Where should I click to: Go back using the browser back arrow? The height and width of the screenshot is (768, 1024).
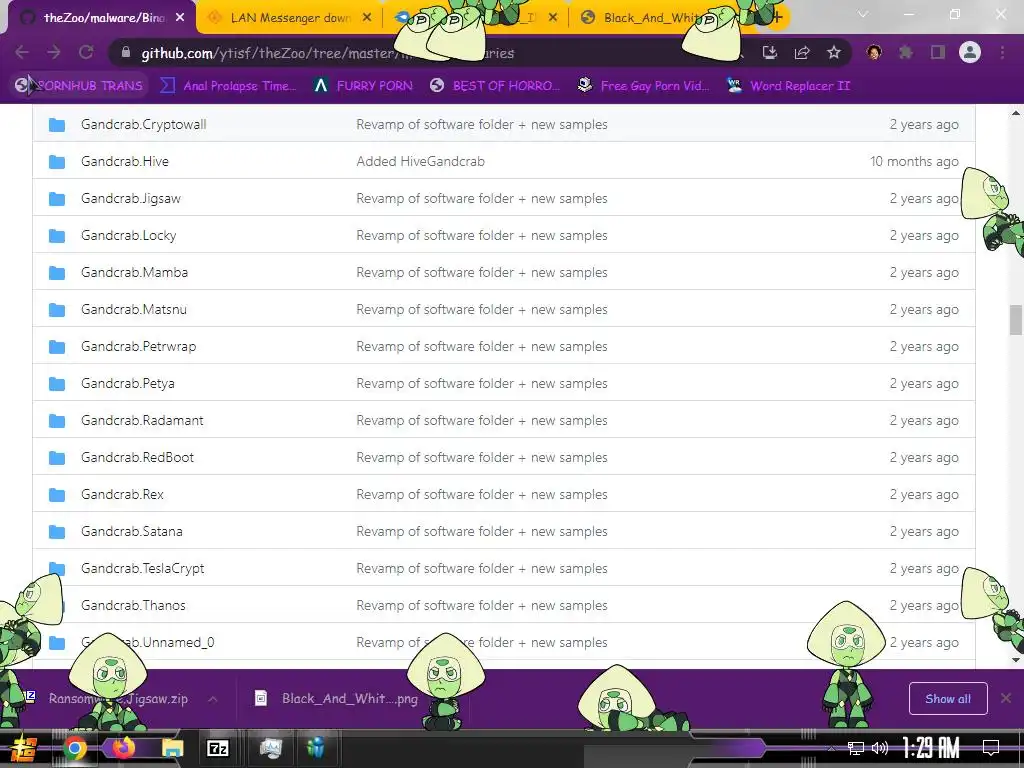pos(22,52)
